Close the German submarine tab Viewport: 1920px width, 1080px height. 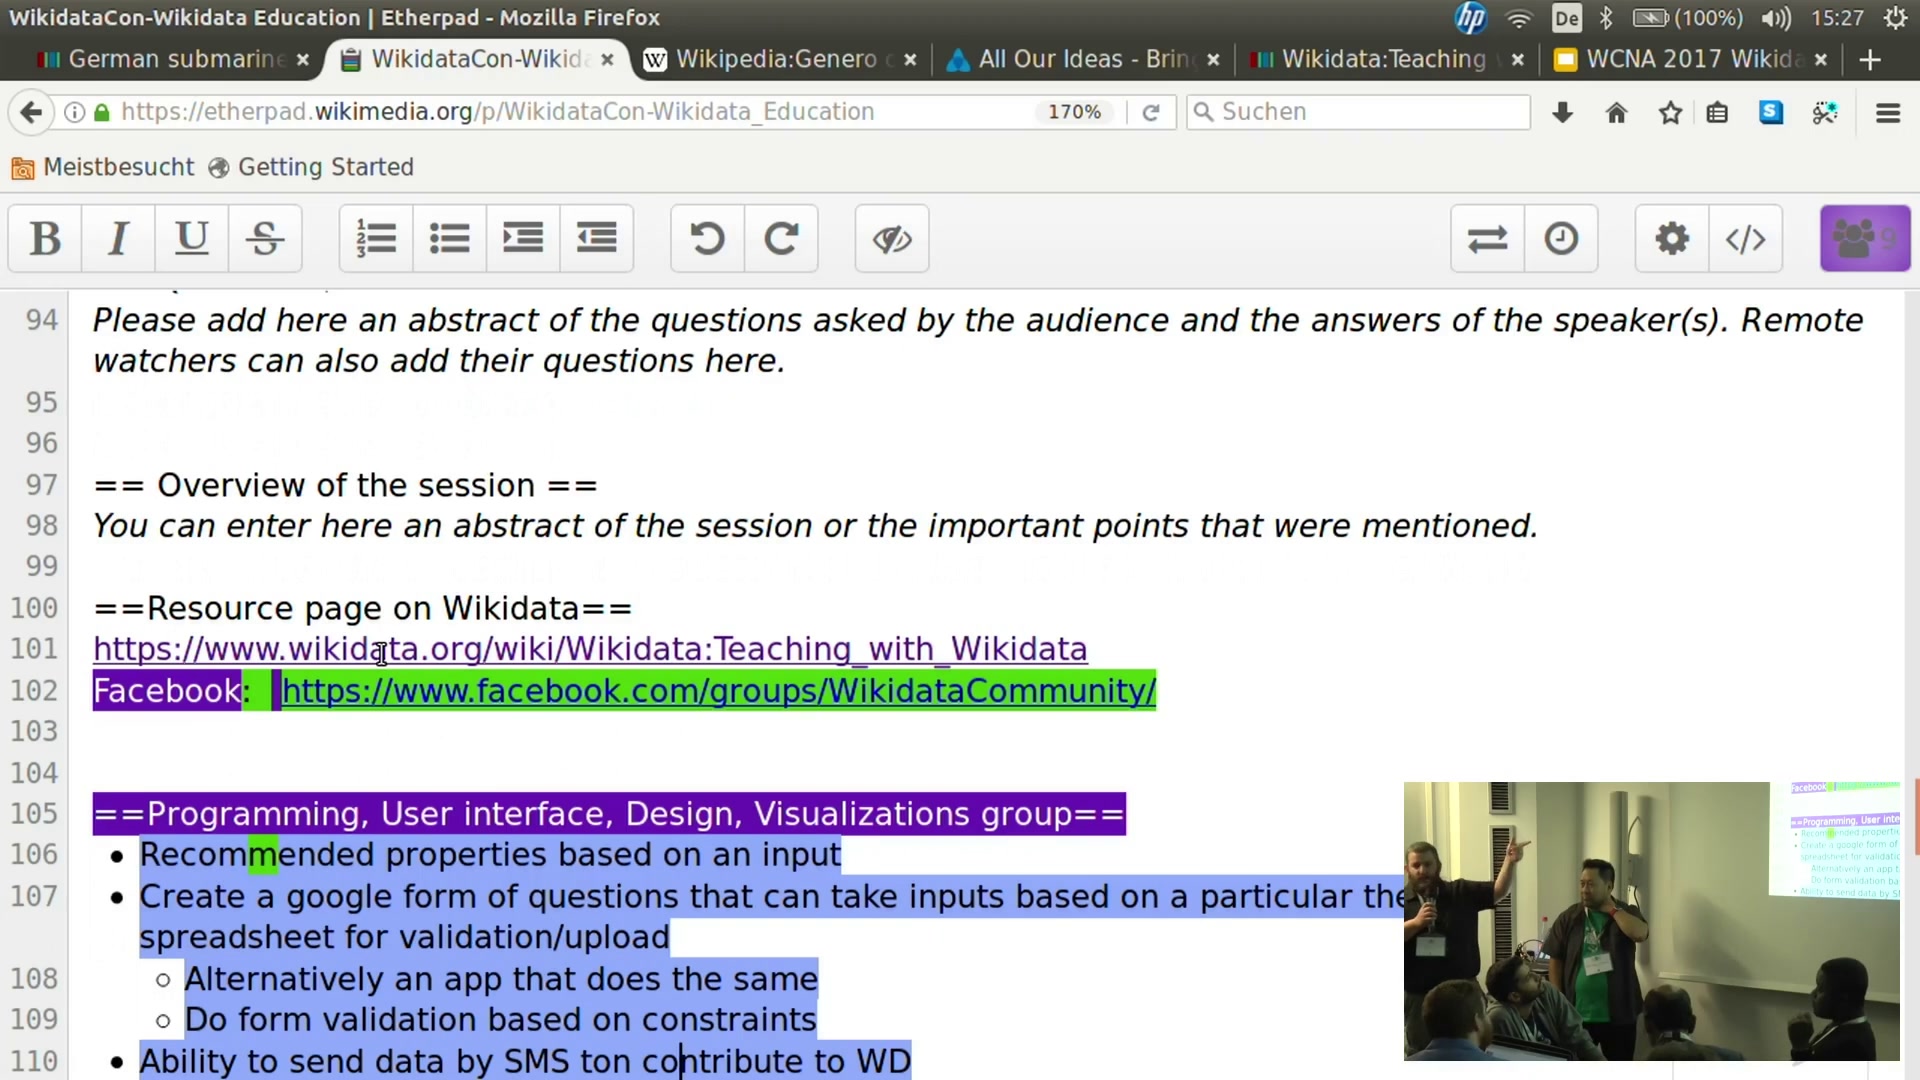point(303,60)
